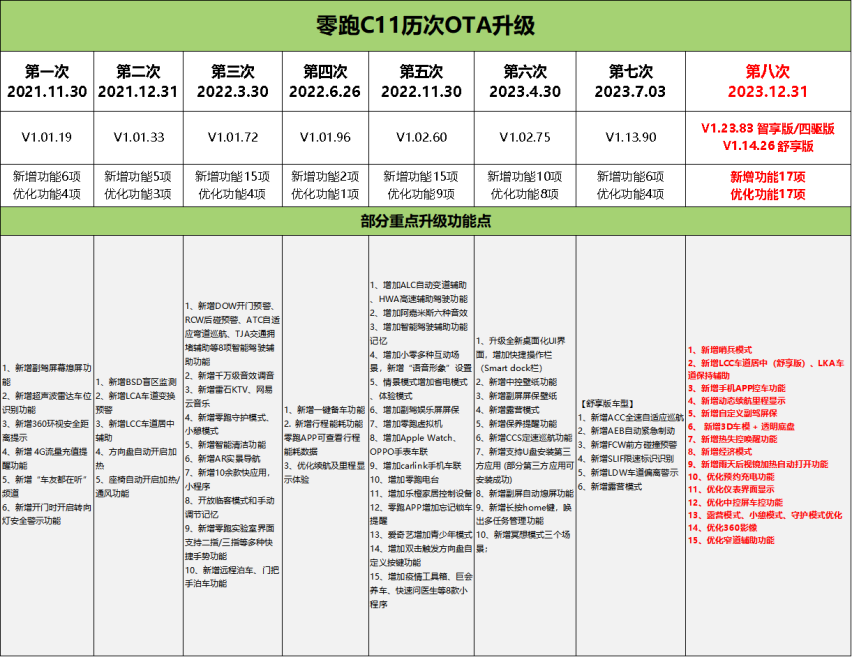This screenshot has width=852, height=657.
Task: Click '5、新增LDW车道偏离警示' entry
Action: [x=628, y=472]
